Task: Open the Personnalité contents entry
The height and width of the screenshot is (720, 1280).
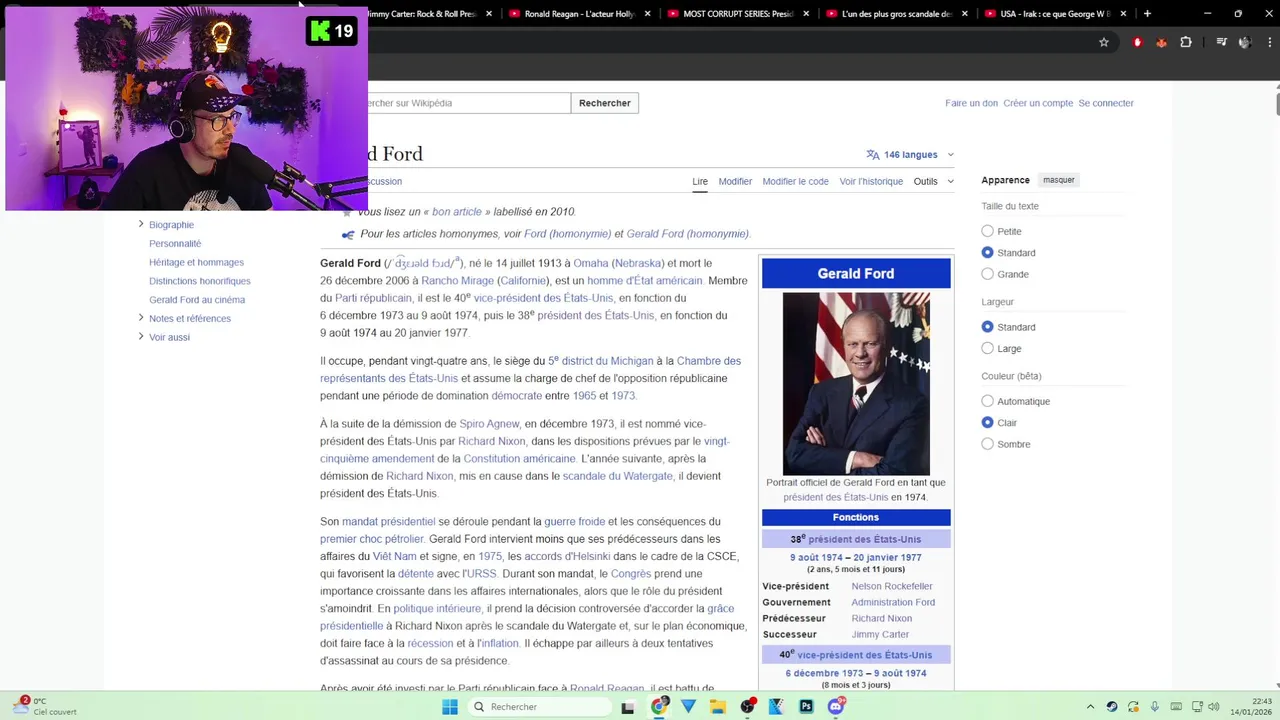Action: [175, 243]
